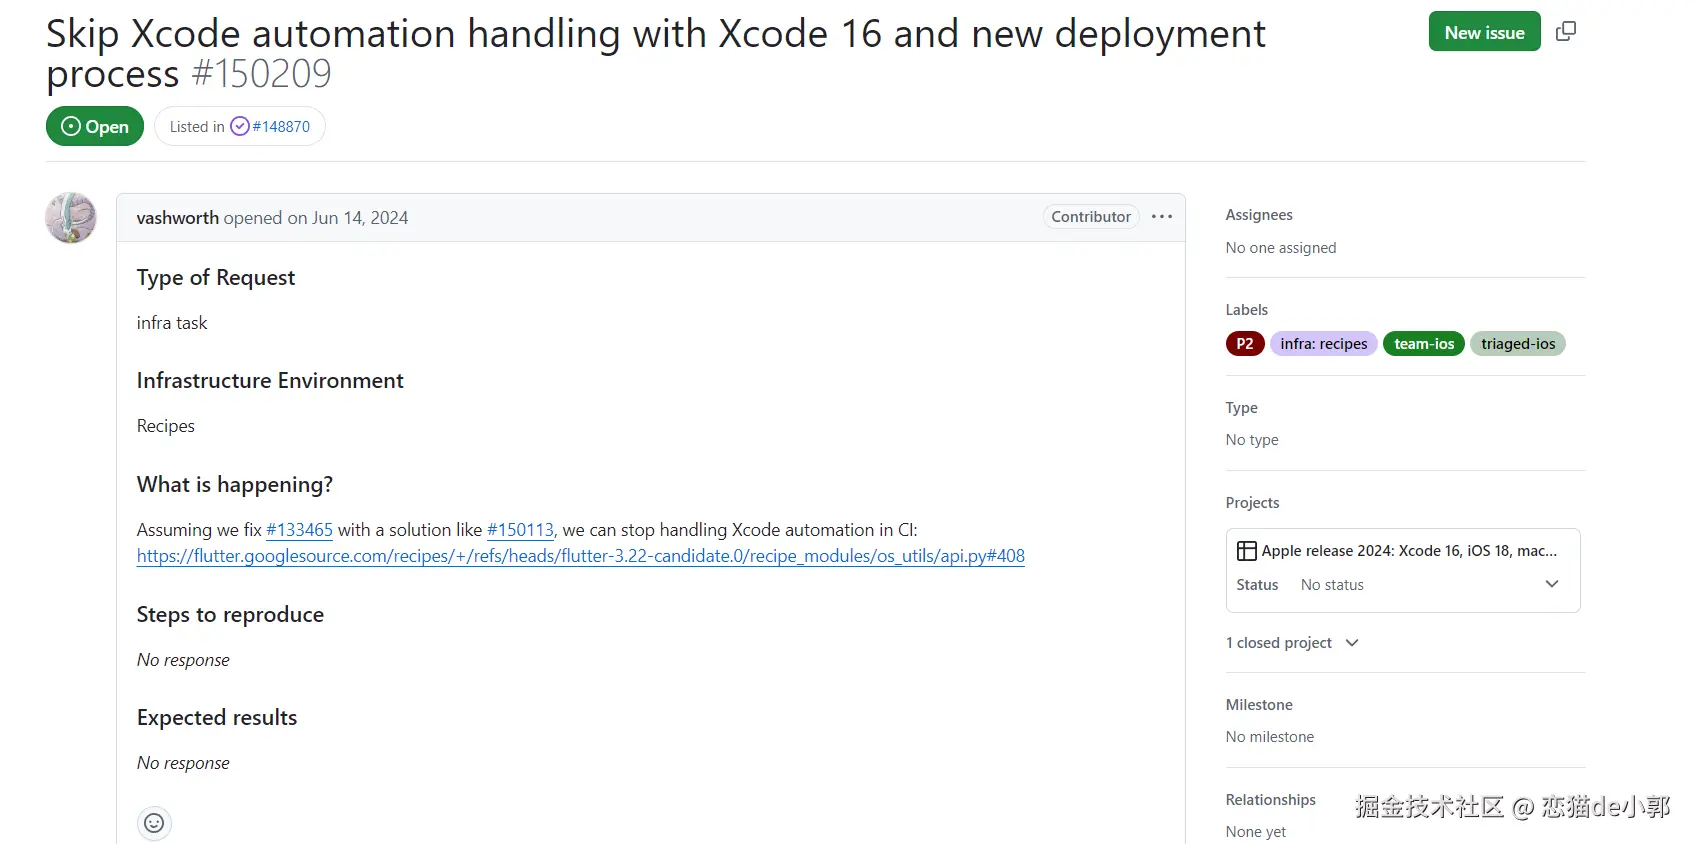
Task: Select the P2 priority label
Action: 1245,344
